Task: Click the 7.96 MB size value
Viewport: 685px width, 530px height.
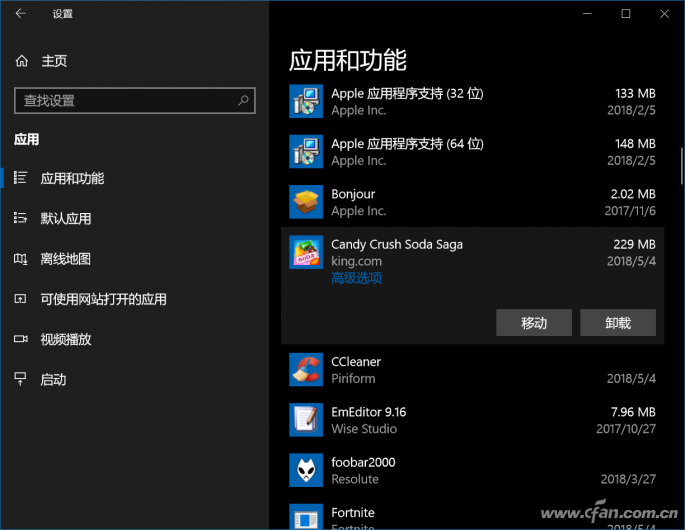Action: pyautogui.click(x=633, y=412)
